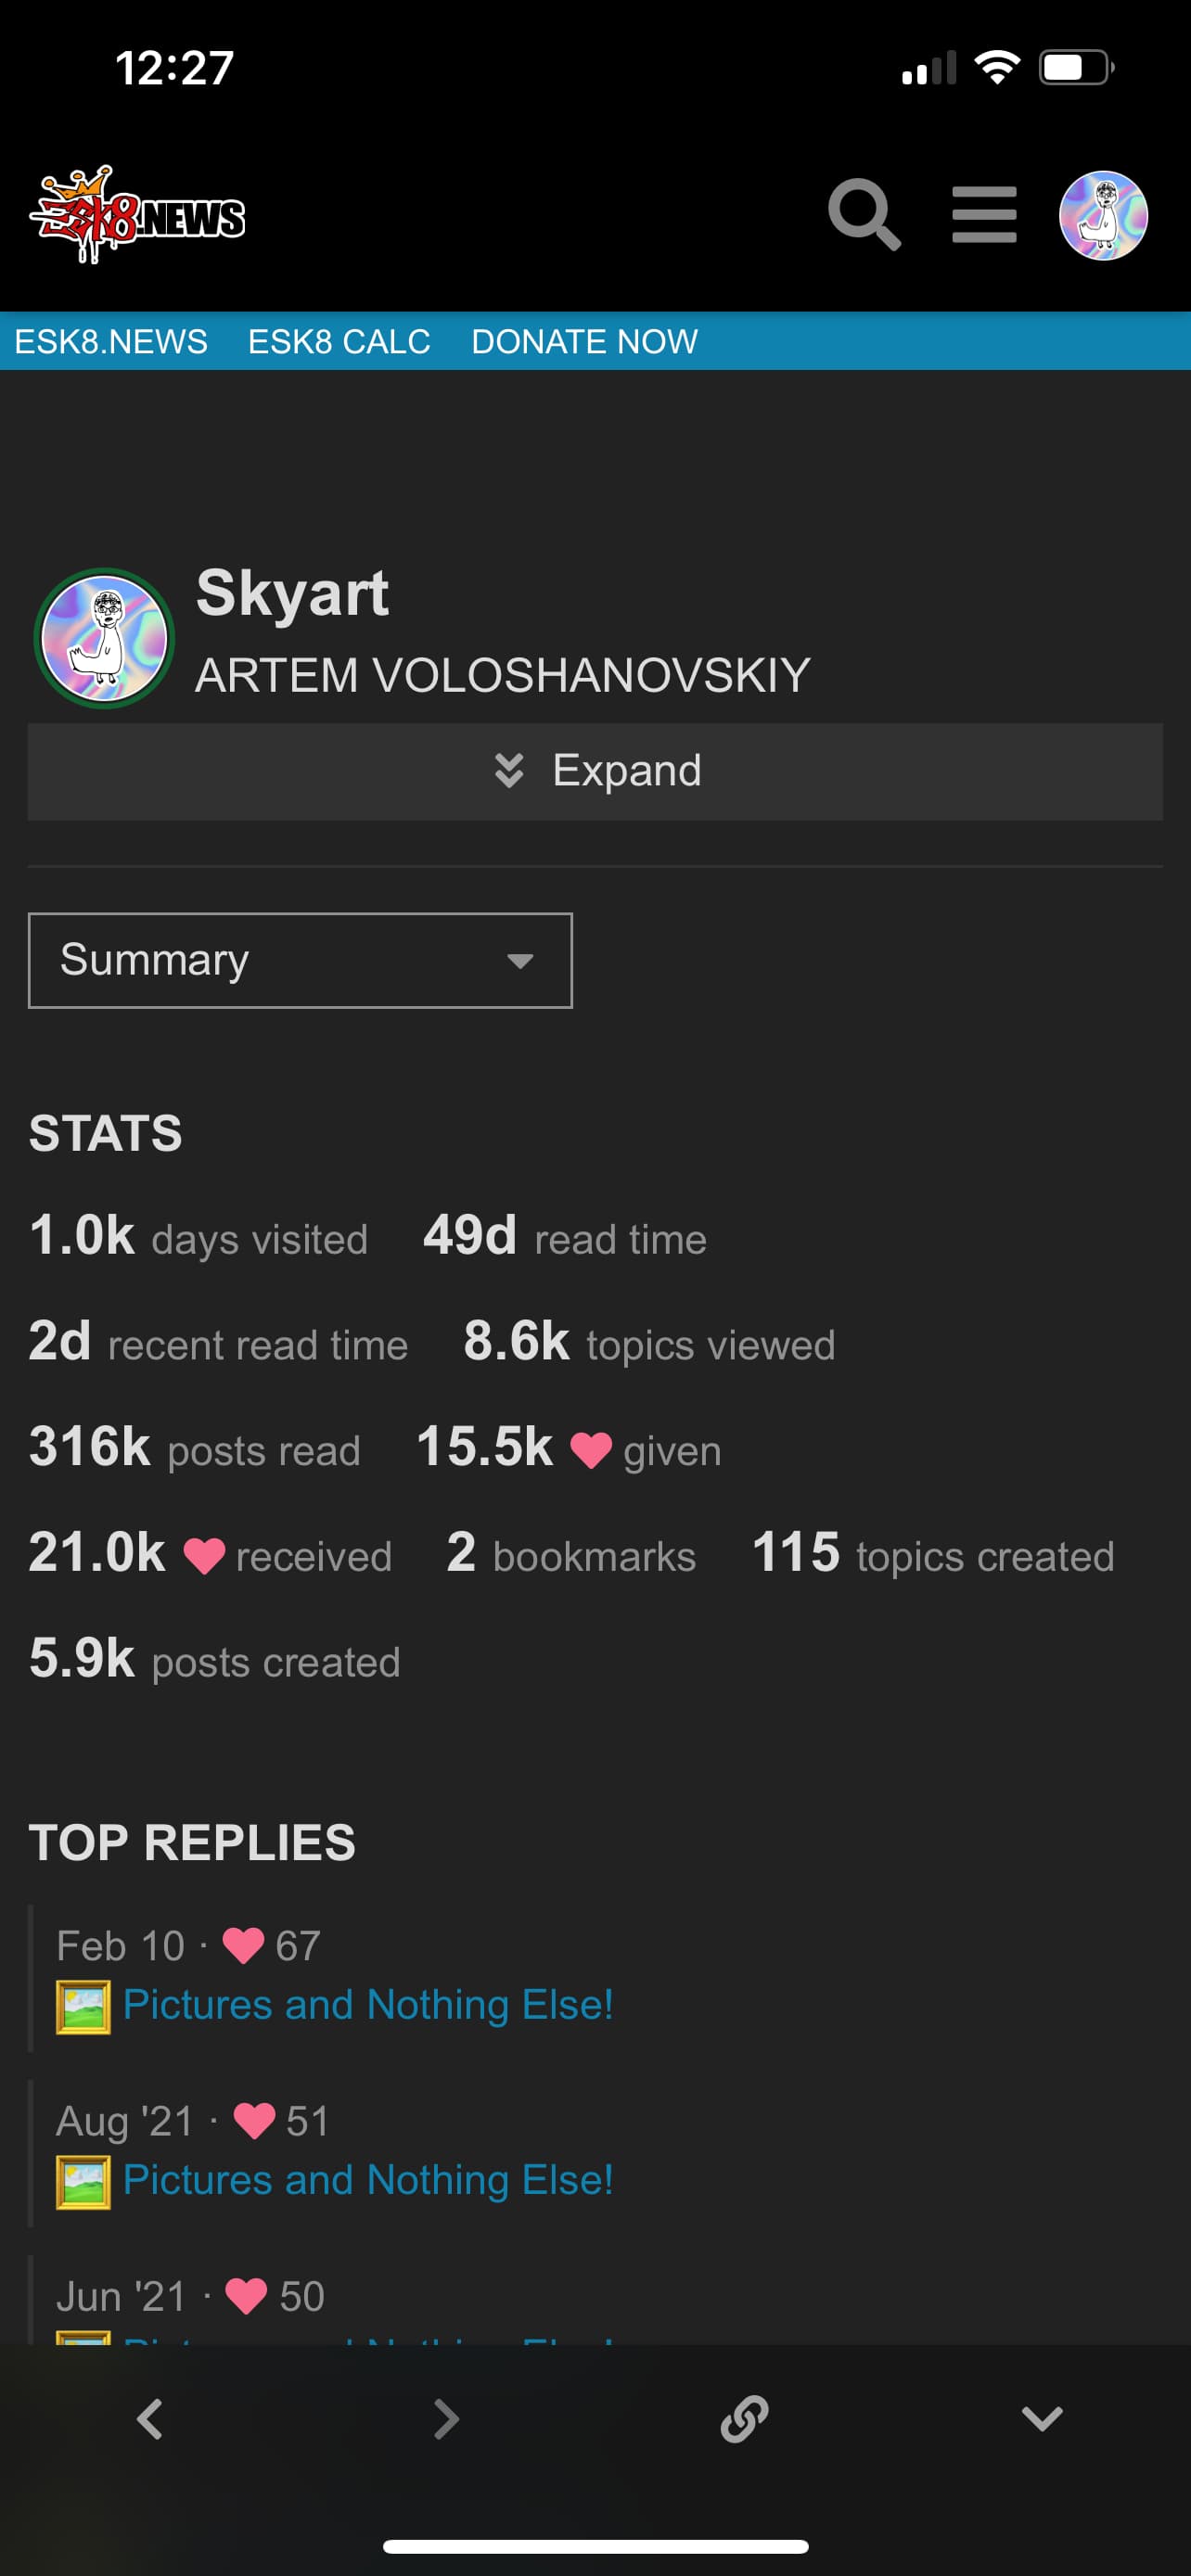Tap the bottom toolbar down chevron
Viewport: 1191px width, 2576px height.
(x=1041, y=2419)
